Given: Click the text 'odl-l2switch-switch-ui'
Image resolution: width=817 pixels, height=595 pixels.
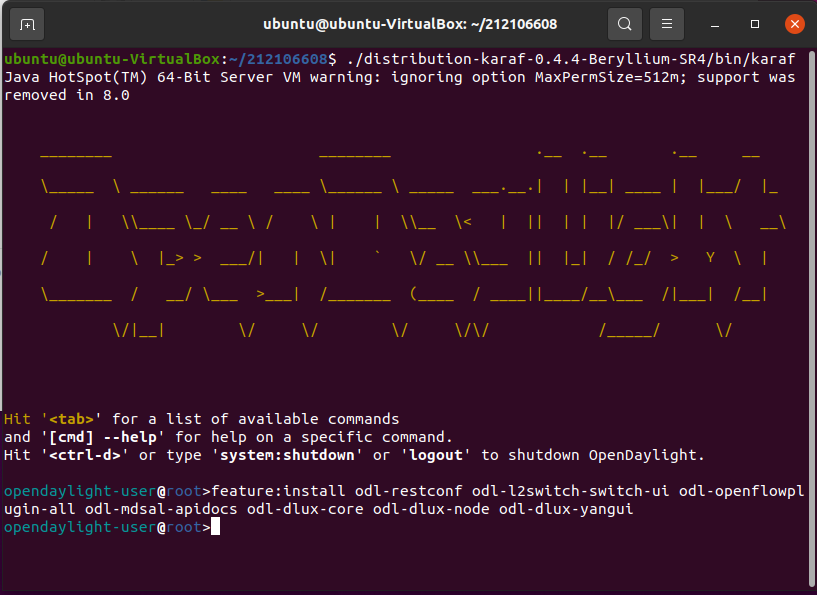Looking at the screenshot, I should pos(571,491).
